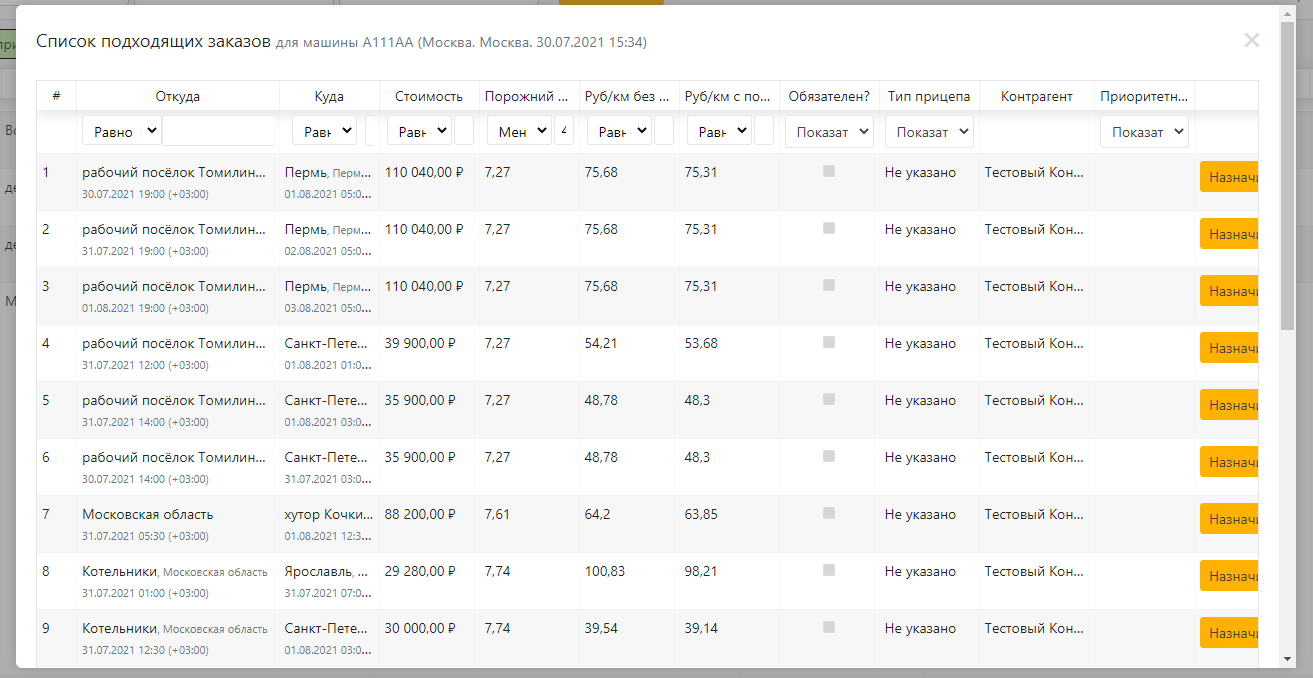Select the Московская область origin cell

(x=178, y=524)
